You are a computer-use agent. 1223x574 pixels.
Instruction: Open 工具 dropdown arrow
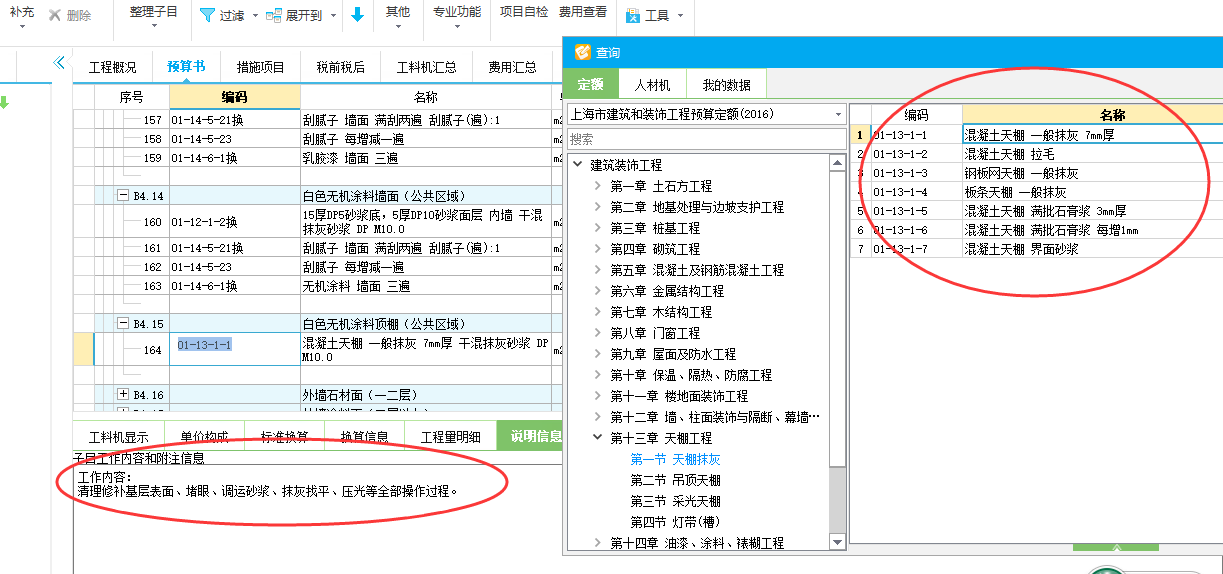[x=681, y=16]
